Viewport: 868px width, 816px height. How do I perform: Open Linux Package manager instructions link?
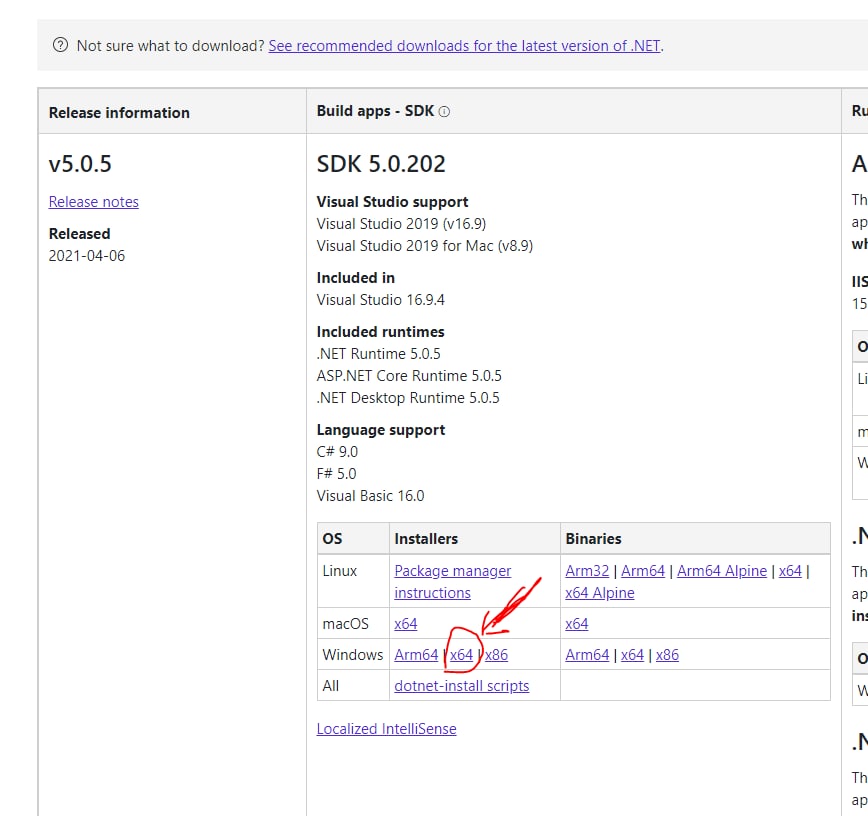(x=452, y=581)
